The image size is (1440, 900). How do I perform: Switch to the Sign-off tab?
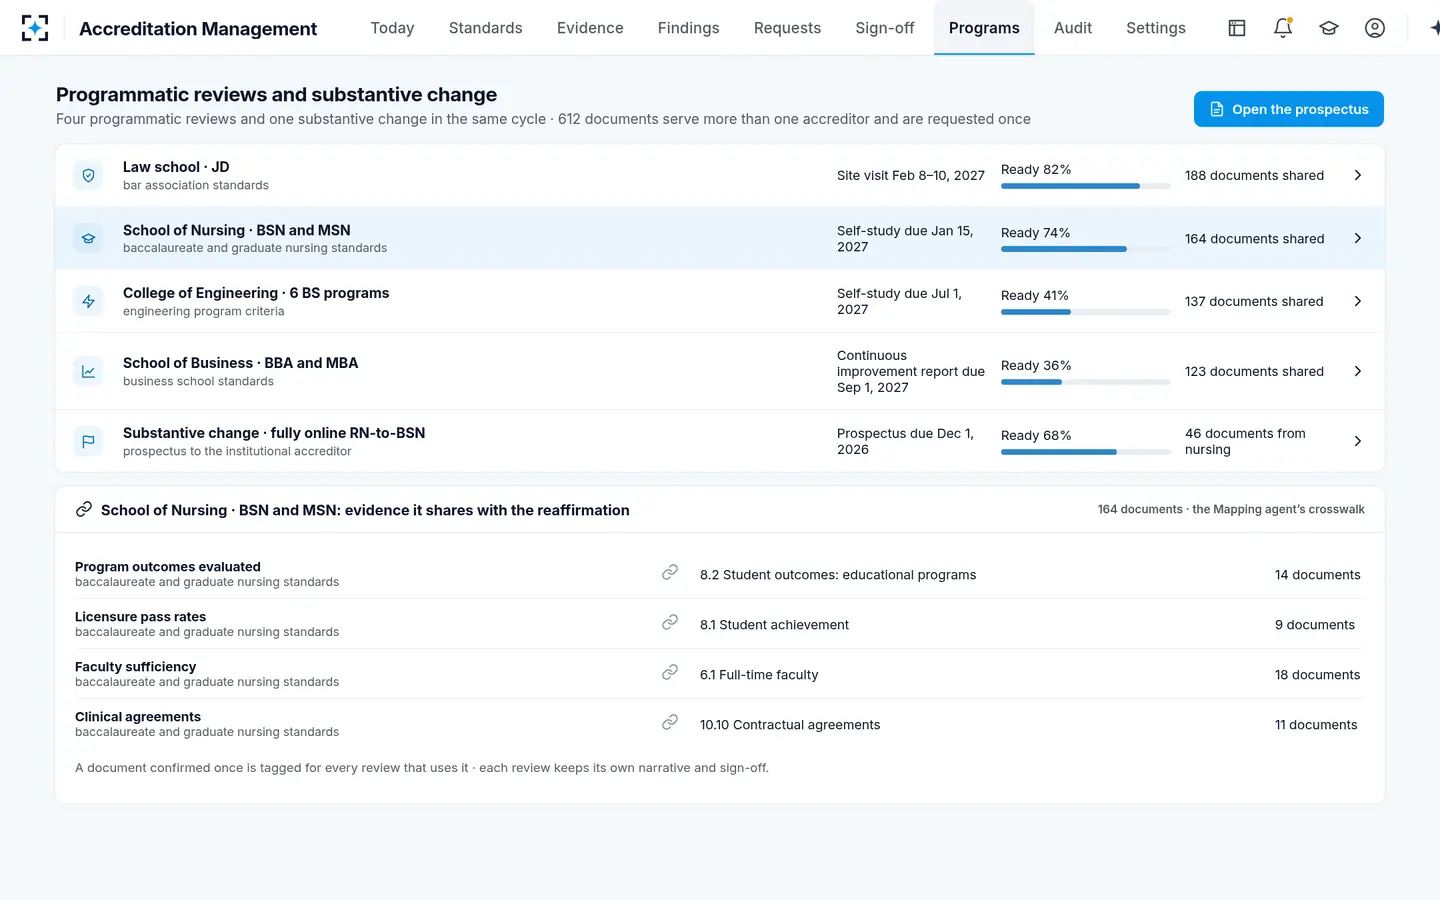coord(885,28)
